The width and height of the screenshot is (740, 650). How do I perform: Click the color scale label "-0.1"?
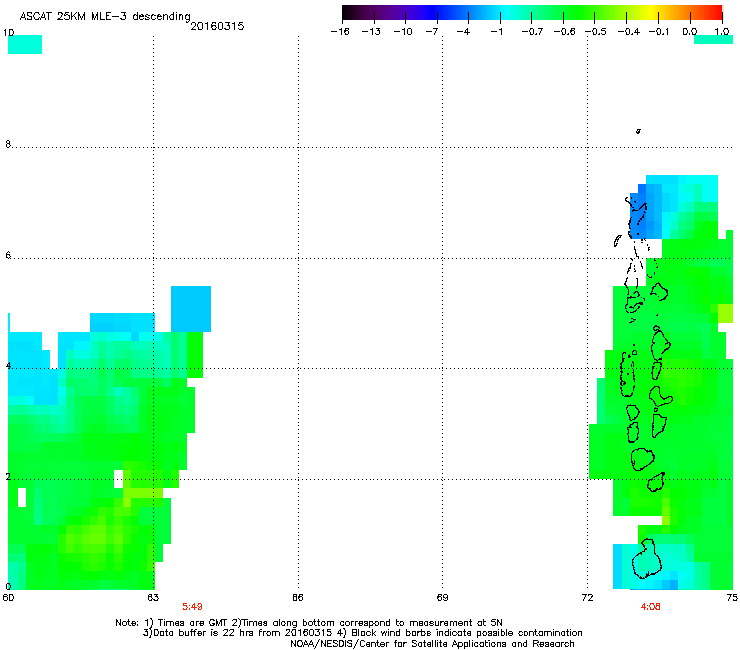(x=659, y=32)
